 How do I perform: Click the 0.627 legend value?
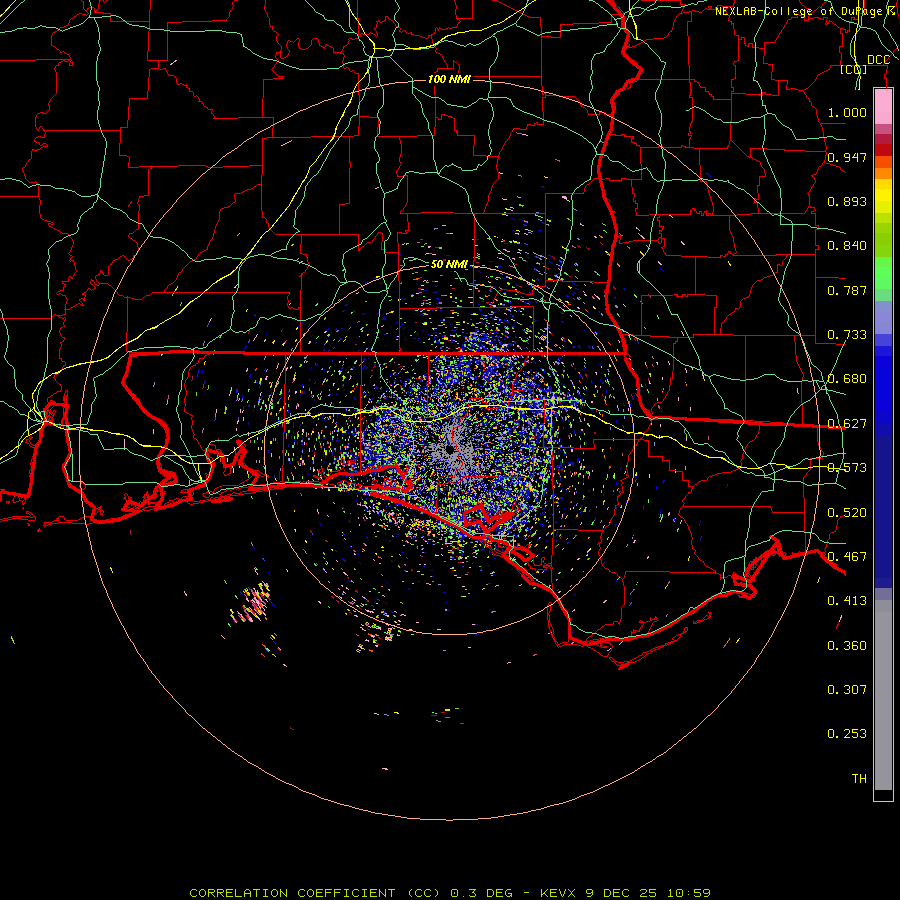click(847, 424)
